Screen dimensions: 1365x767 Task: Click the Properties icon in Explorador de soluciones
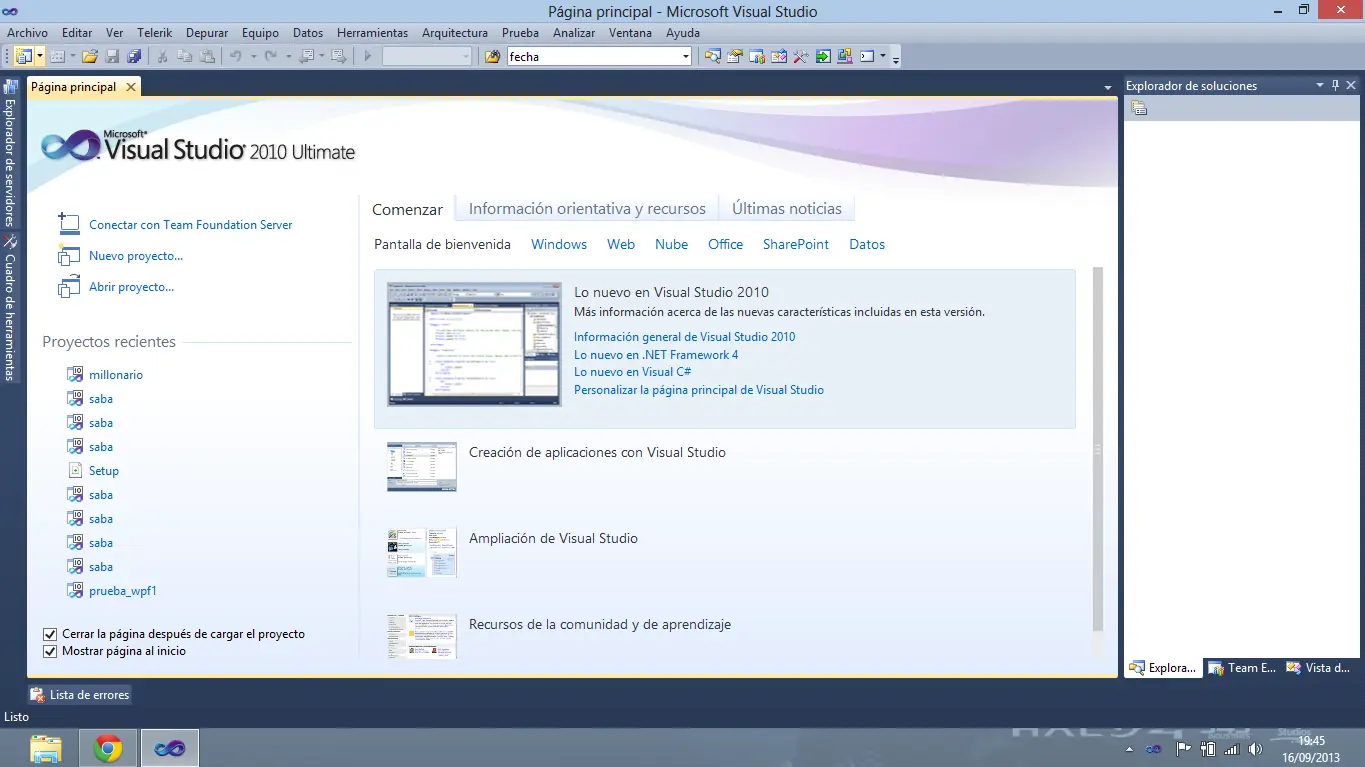click(x=1139, y=108)
